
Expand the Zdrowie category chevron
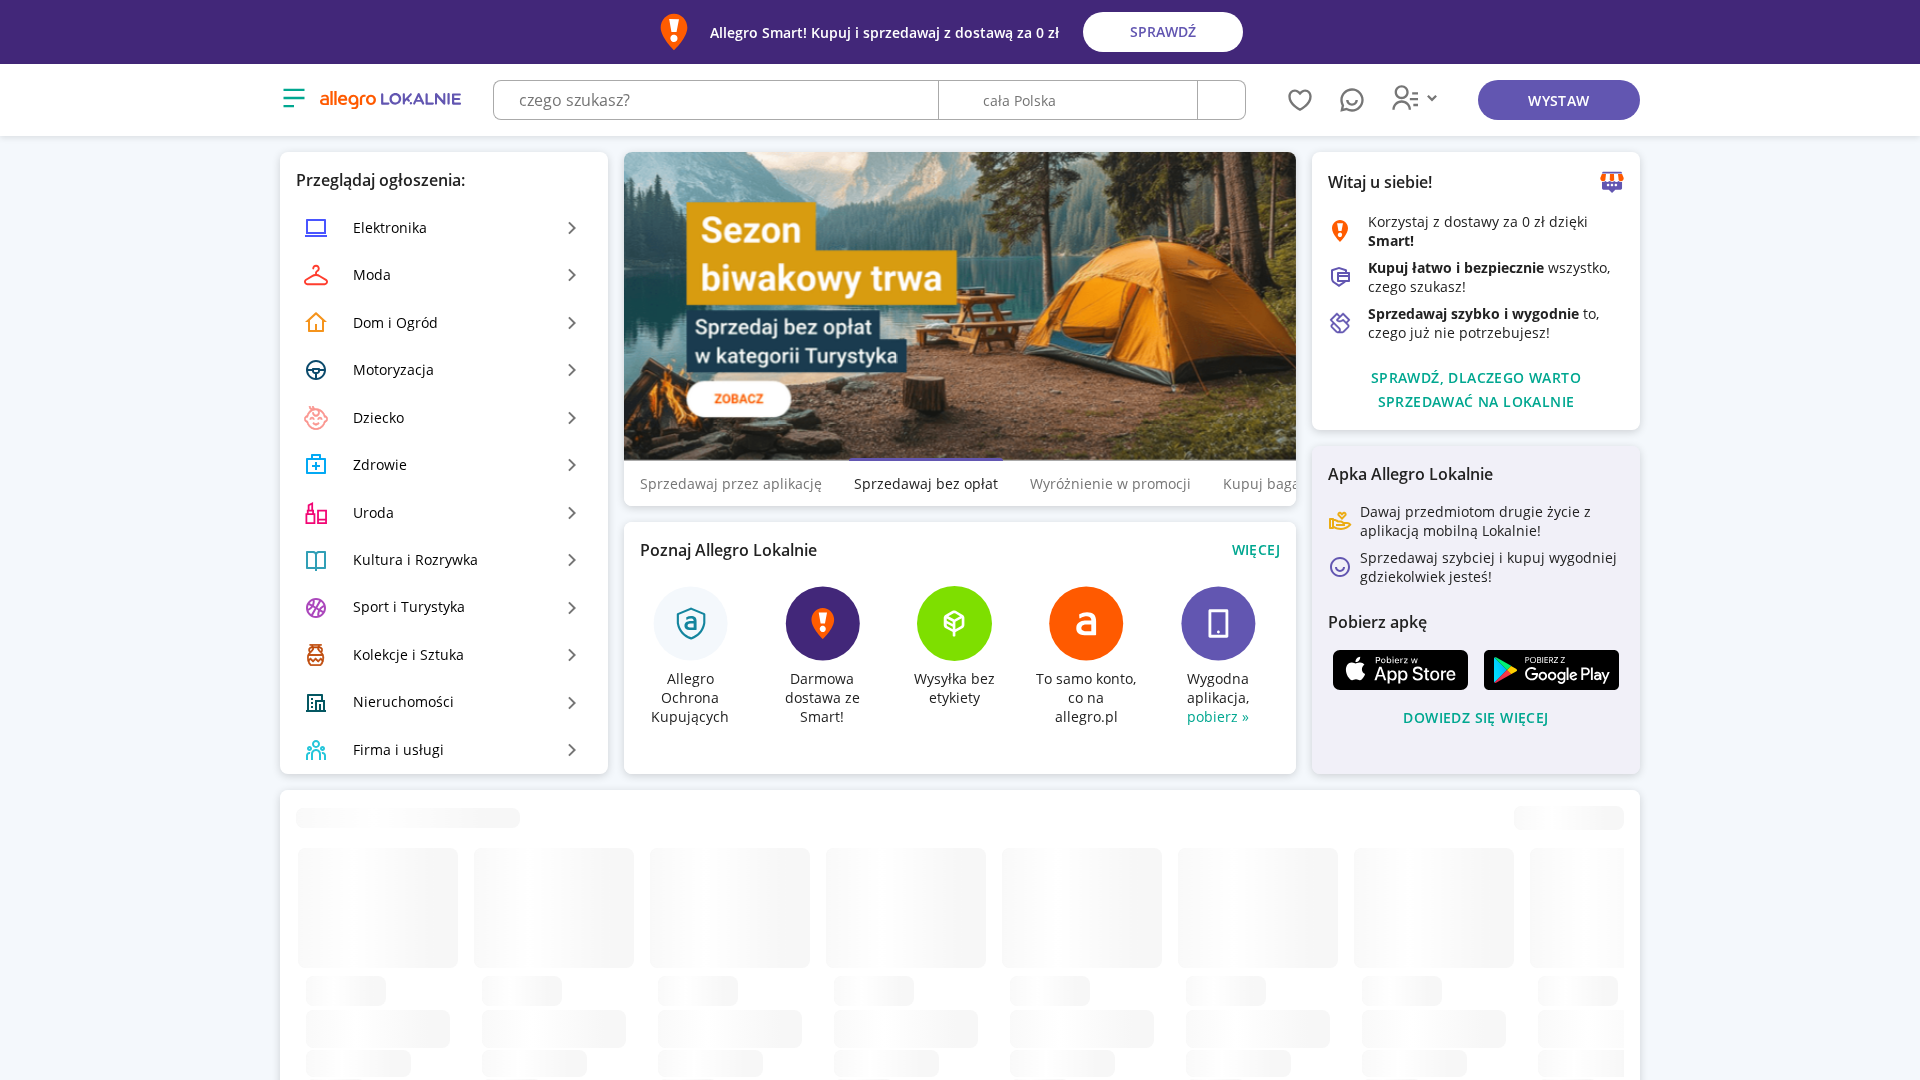tap(572, 465)
